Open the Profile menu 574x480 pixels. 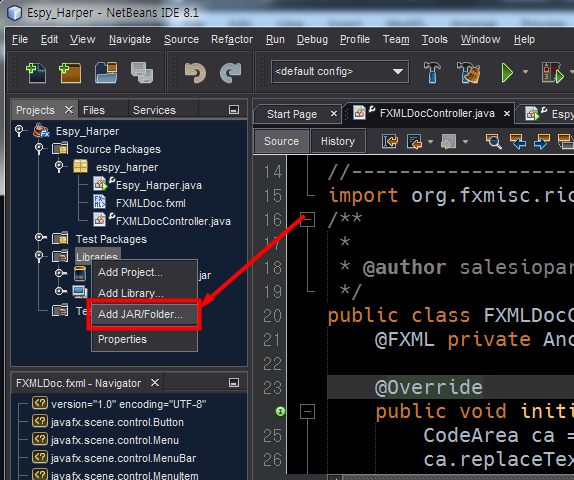(x=355, y=39)
